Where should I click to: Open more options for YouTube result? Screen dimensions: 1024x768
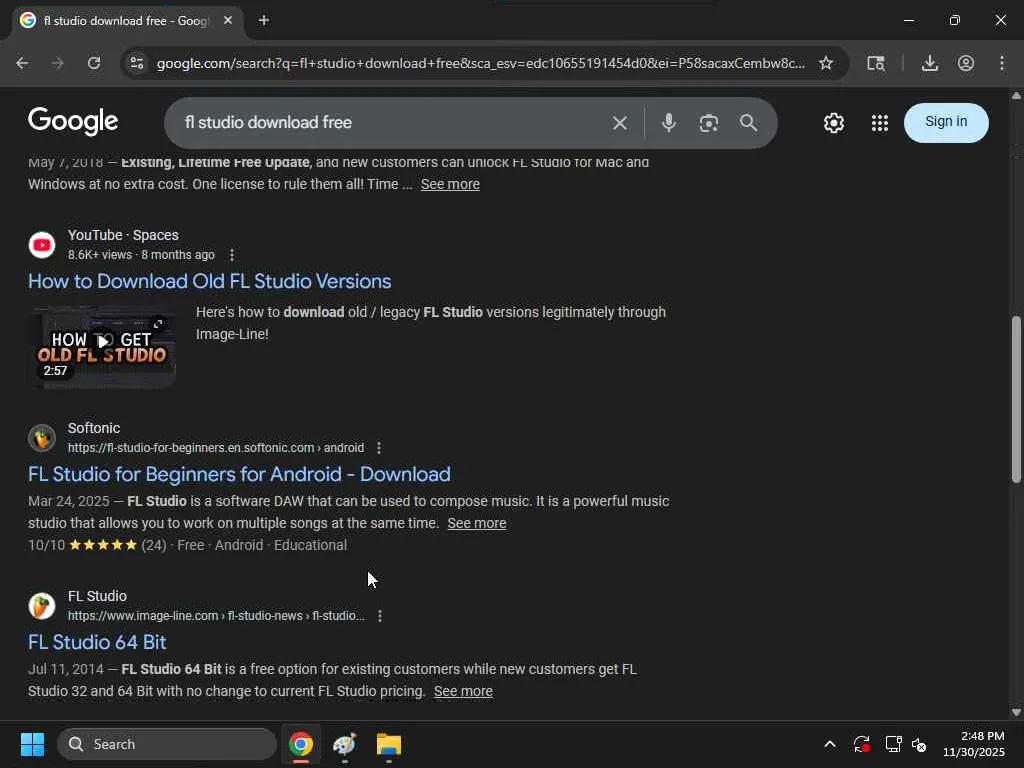[232, 255]
